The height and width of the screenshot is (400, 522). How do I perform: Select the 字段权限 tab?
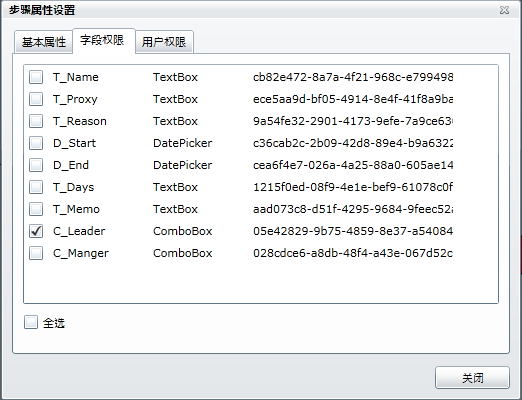pos(103,41)
